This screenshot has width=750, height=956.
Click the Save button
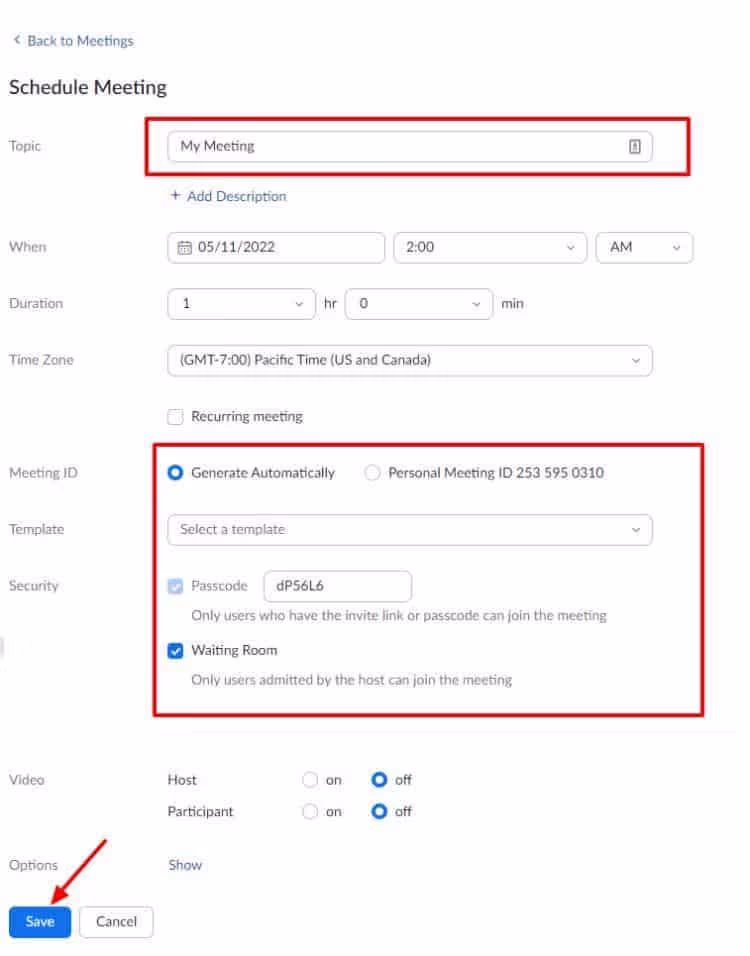(x=40, y=922)
